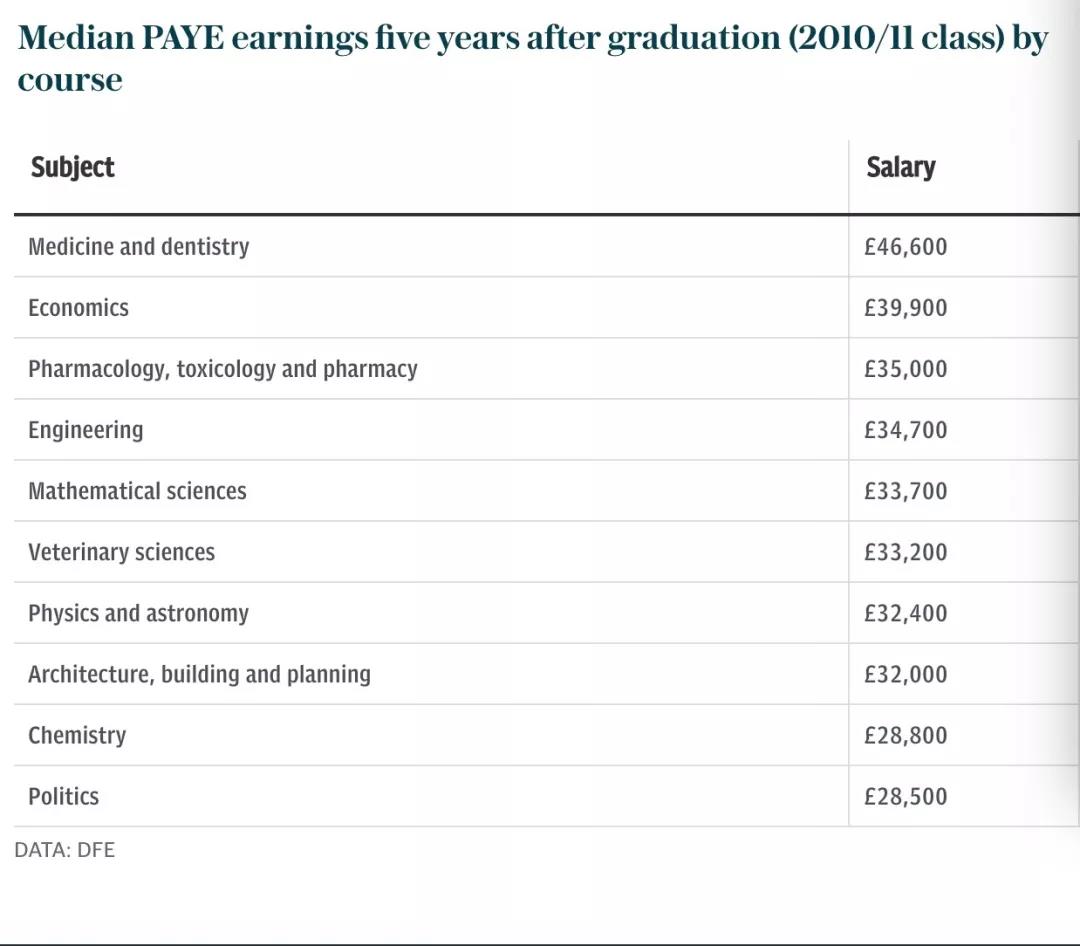Screen dimensions: 1080x946
Task: Select Pharmacology, toxicology and pharmacy row
Action: (223, 369)
